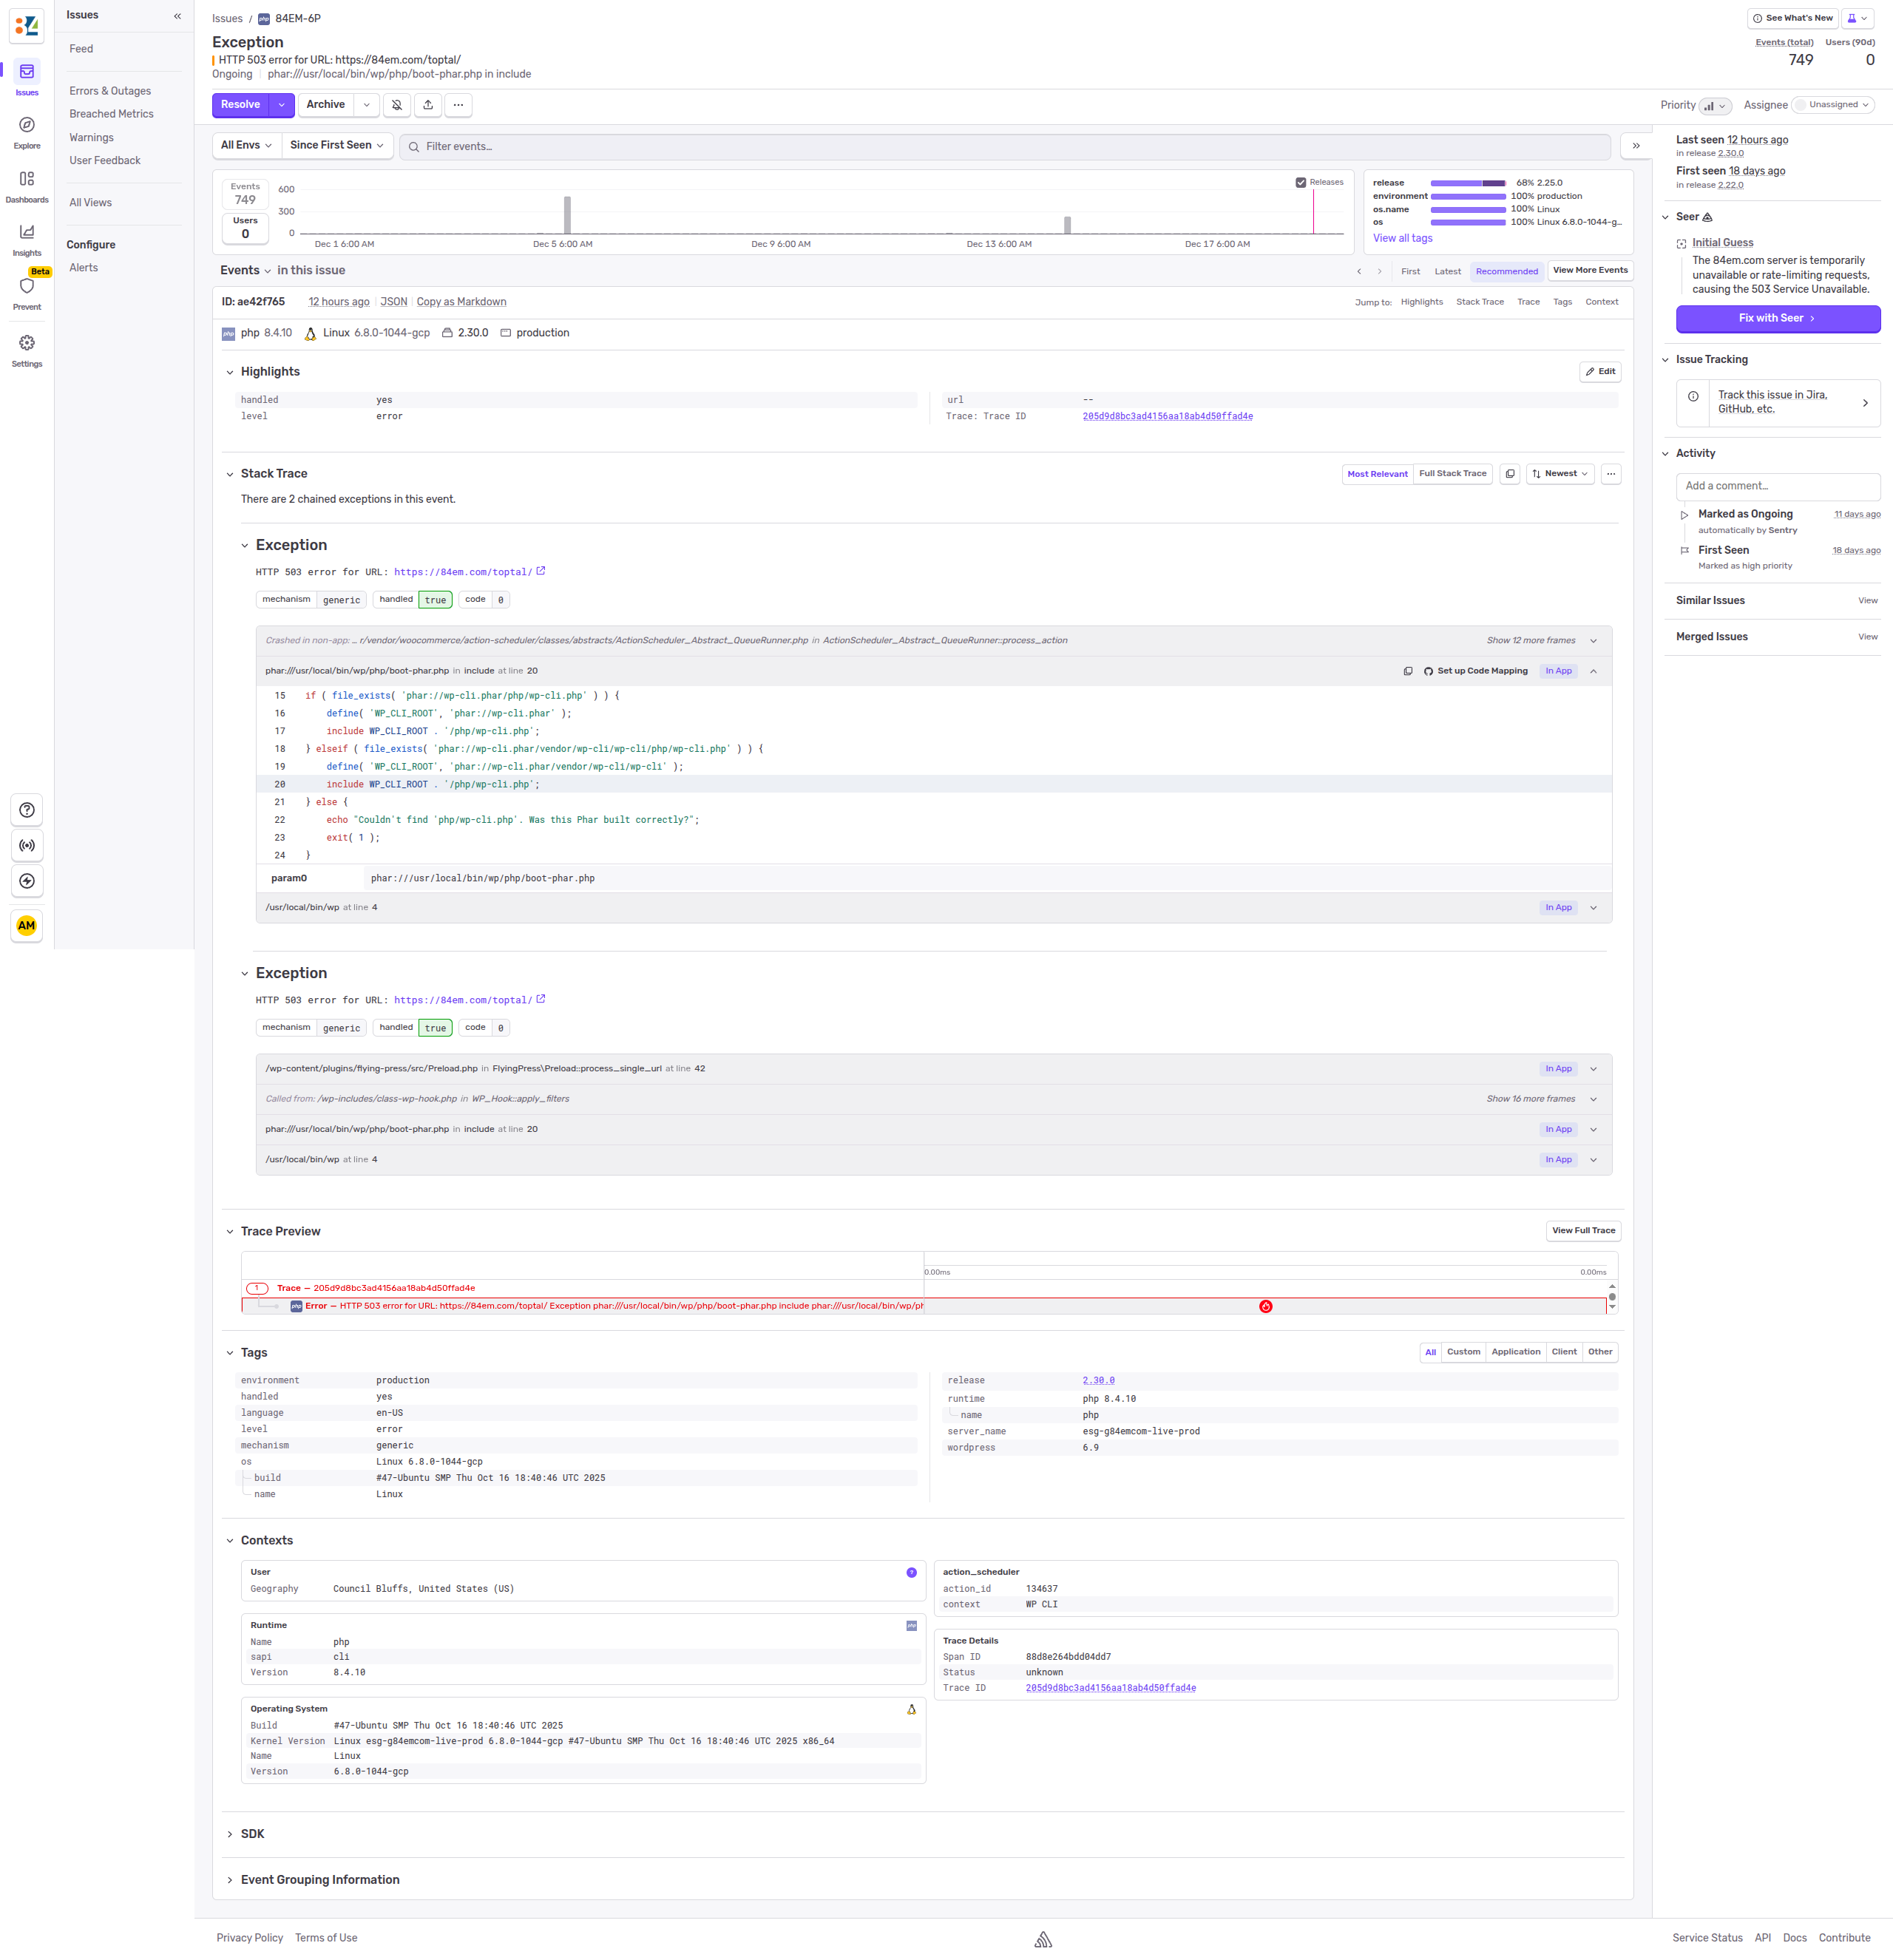
Task: Toggle the Releases checkbox above the chart
Action: pyautogui.click(x=1301, y=182)
